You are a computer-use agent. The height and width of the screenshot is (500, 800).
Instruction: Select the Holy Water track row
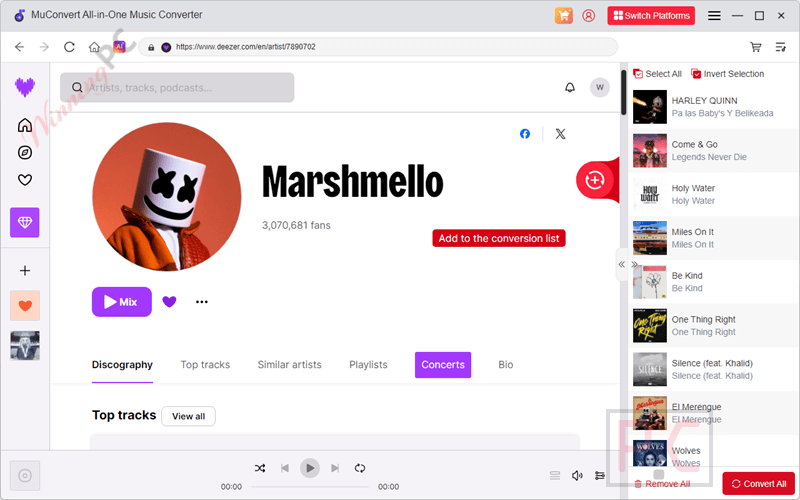(712, 194)
